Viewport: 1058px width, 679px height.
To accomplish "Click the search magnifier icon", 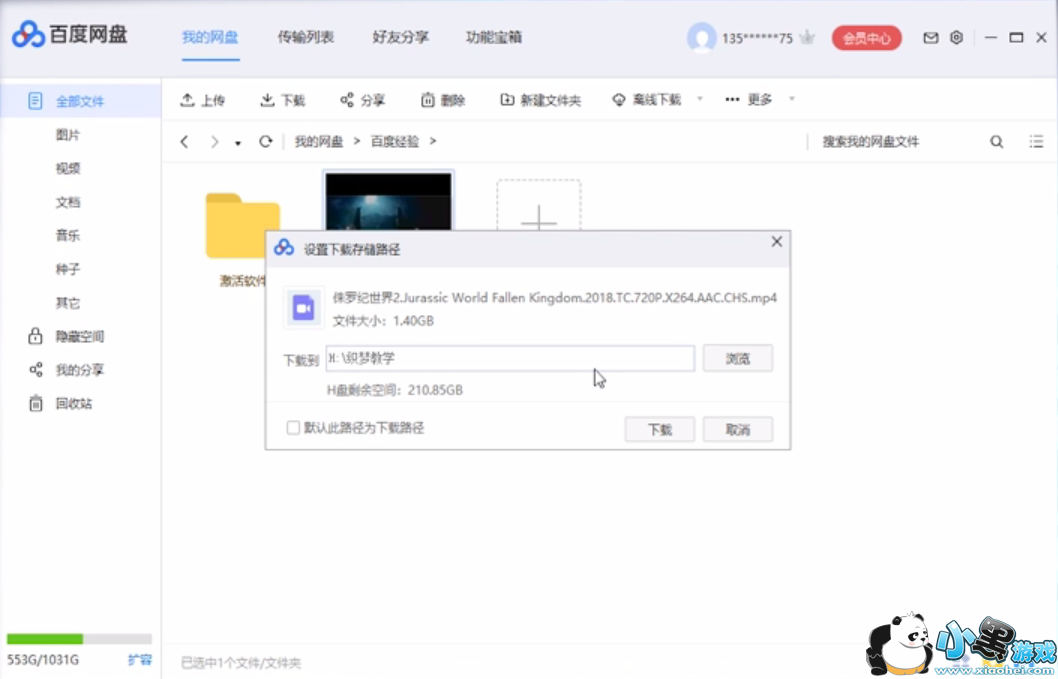I will (997, 142).
